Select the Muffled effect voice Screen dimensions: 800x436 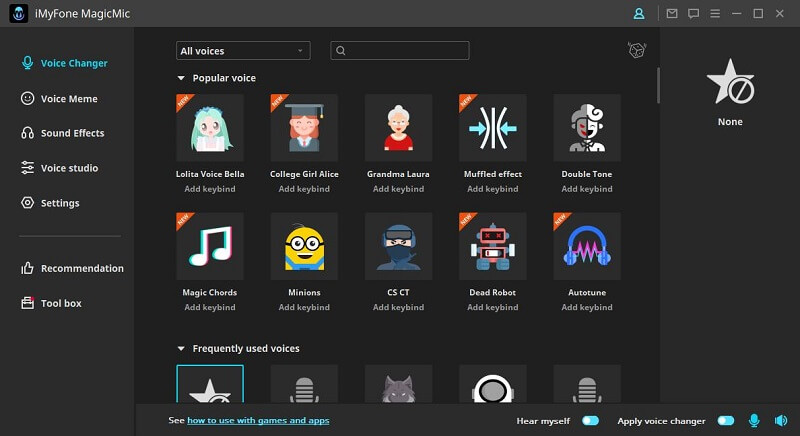point(493,127)
